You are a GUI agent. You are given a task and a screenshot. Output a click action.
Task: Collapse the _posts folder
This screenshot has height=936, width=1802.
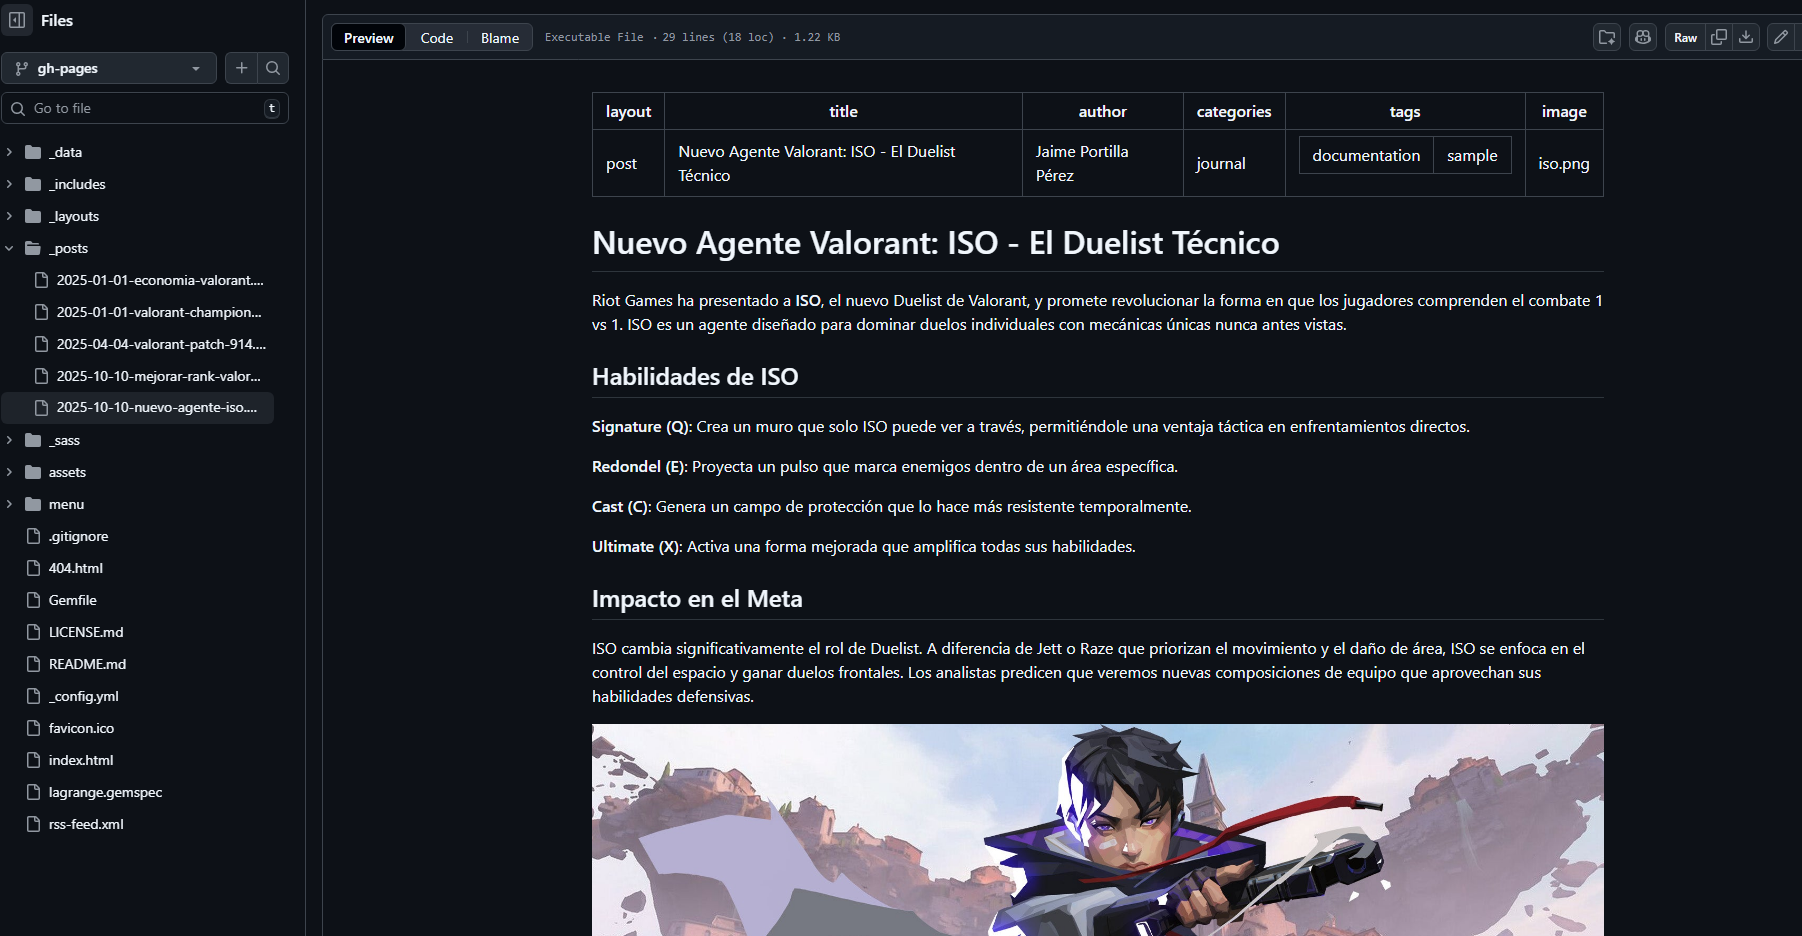10,248
